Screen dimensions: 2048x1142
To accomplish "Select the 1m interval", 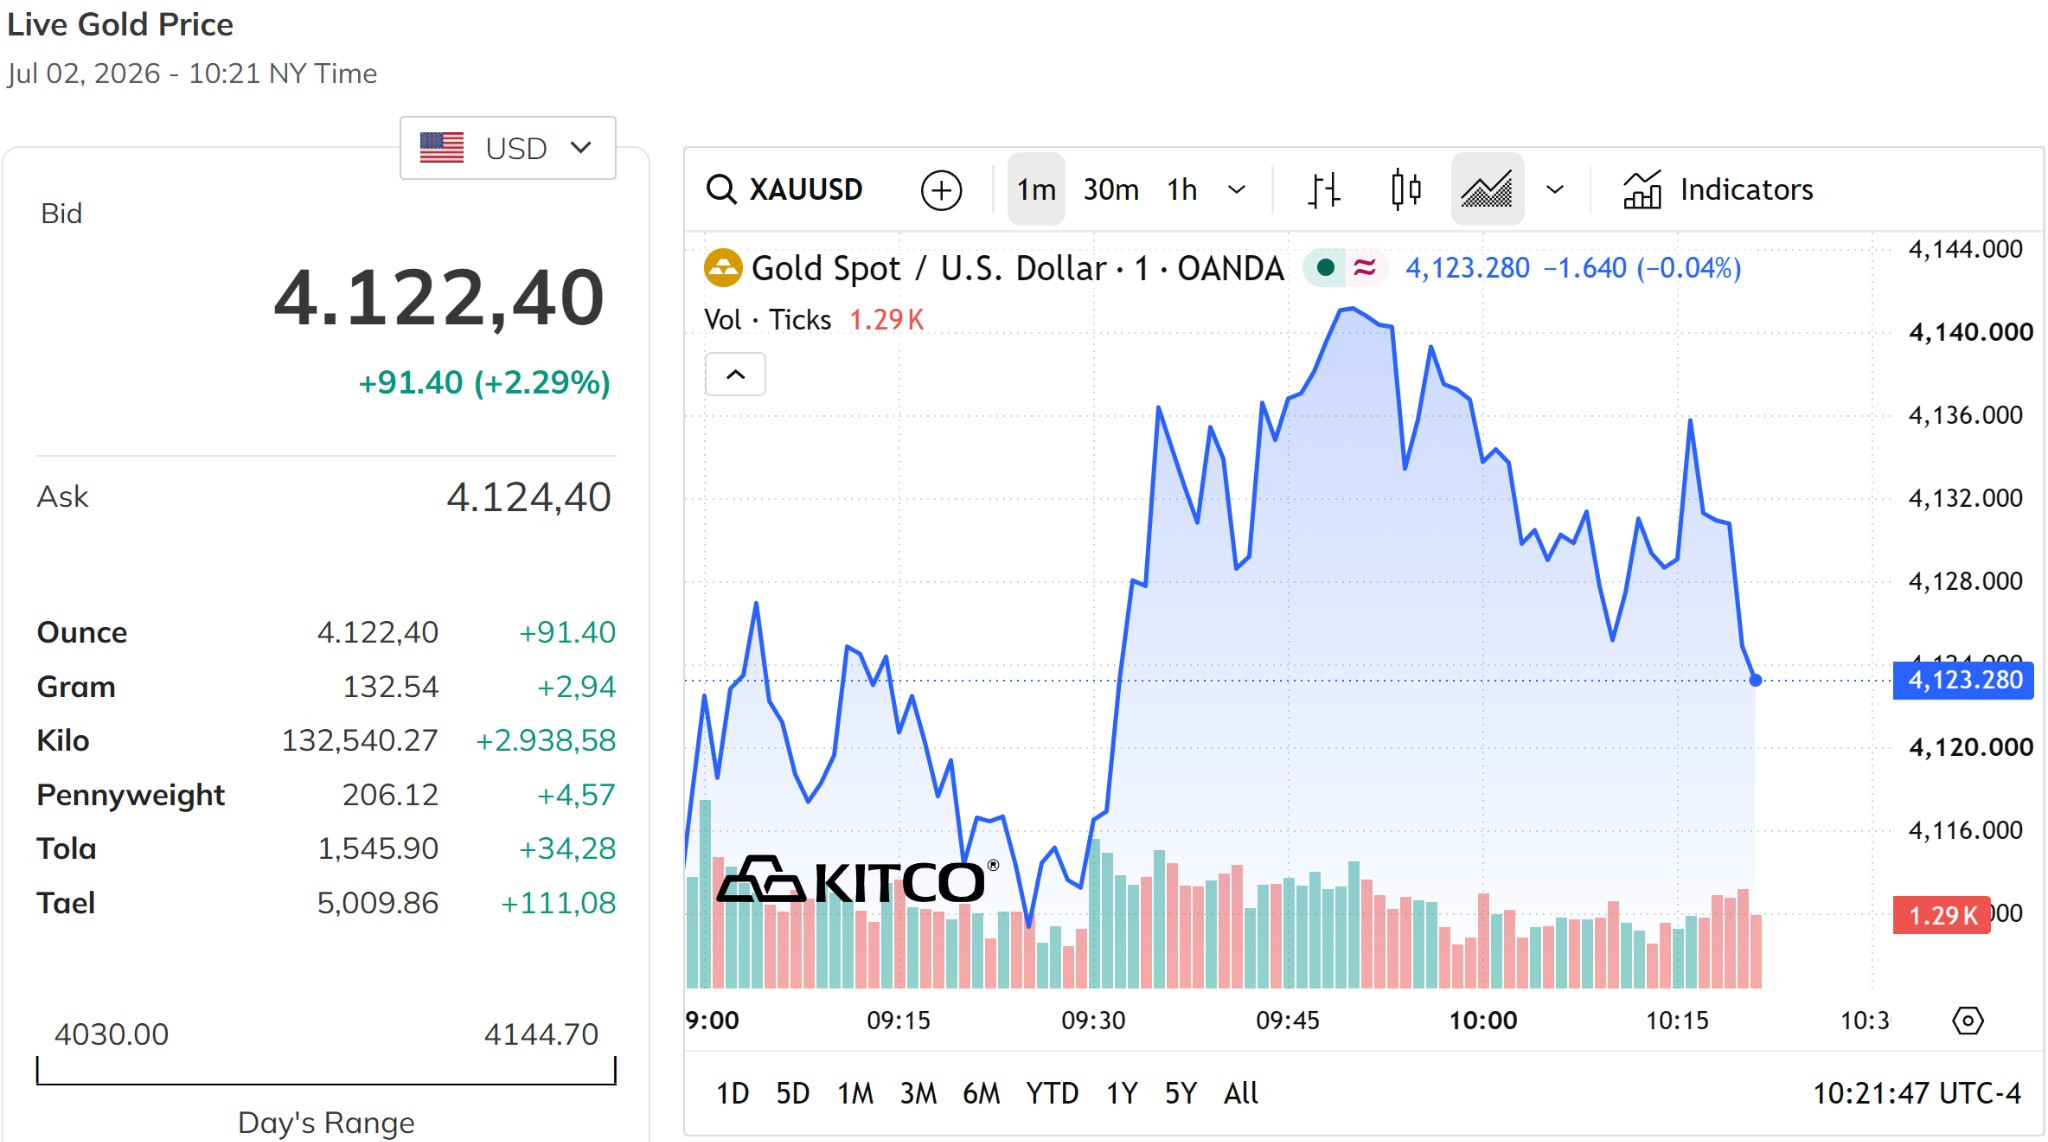I will click(1036, 189).
